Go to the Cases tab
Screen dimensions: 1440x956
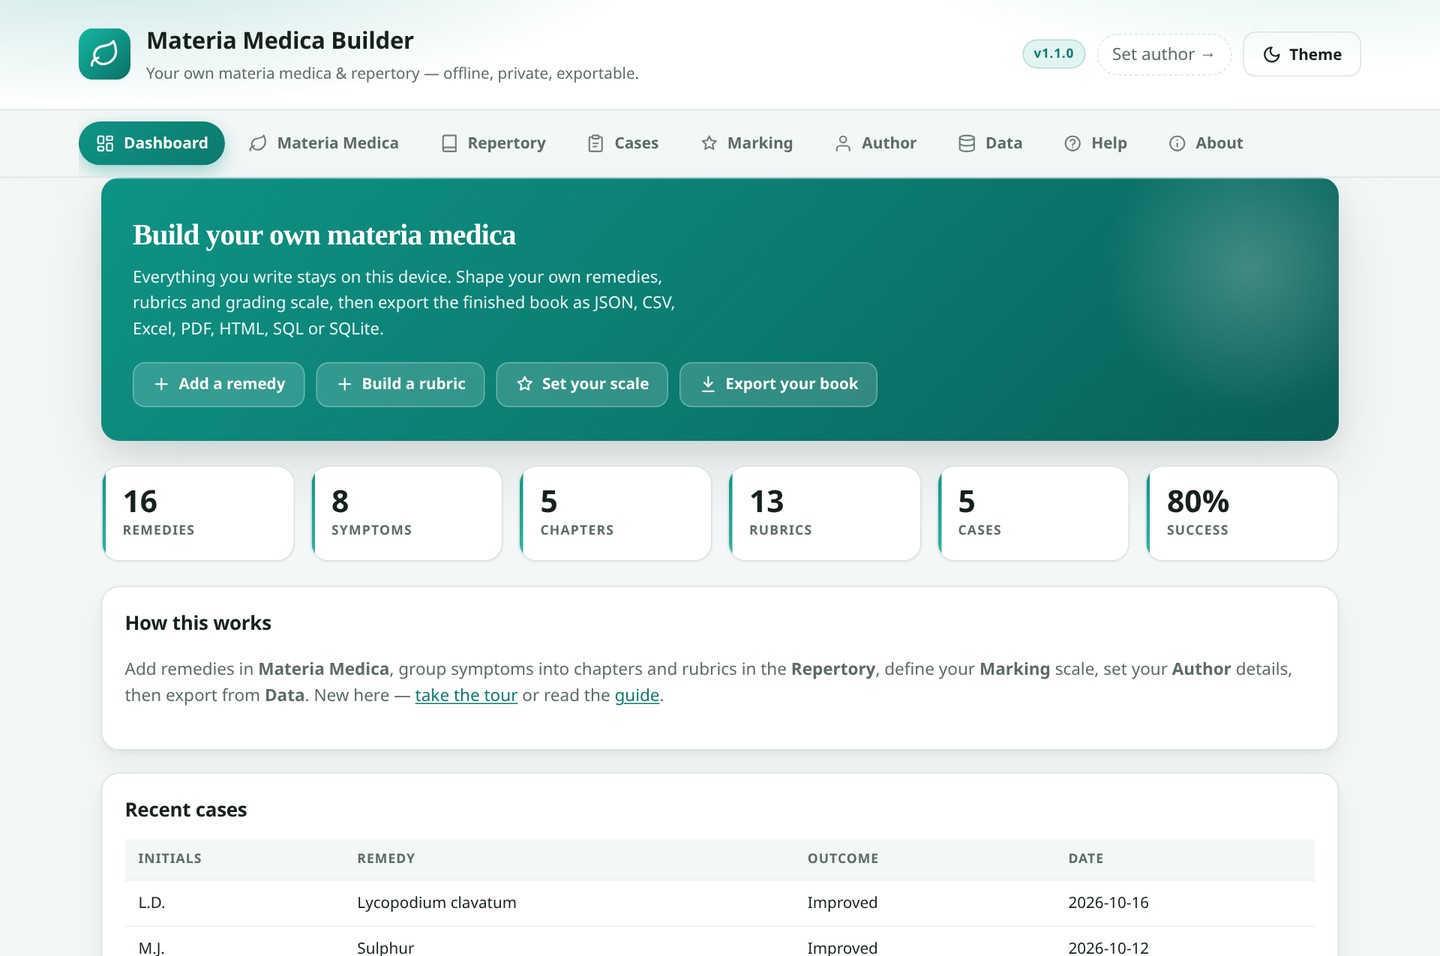[x=623, y=143]
